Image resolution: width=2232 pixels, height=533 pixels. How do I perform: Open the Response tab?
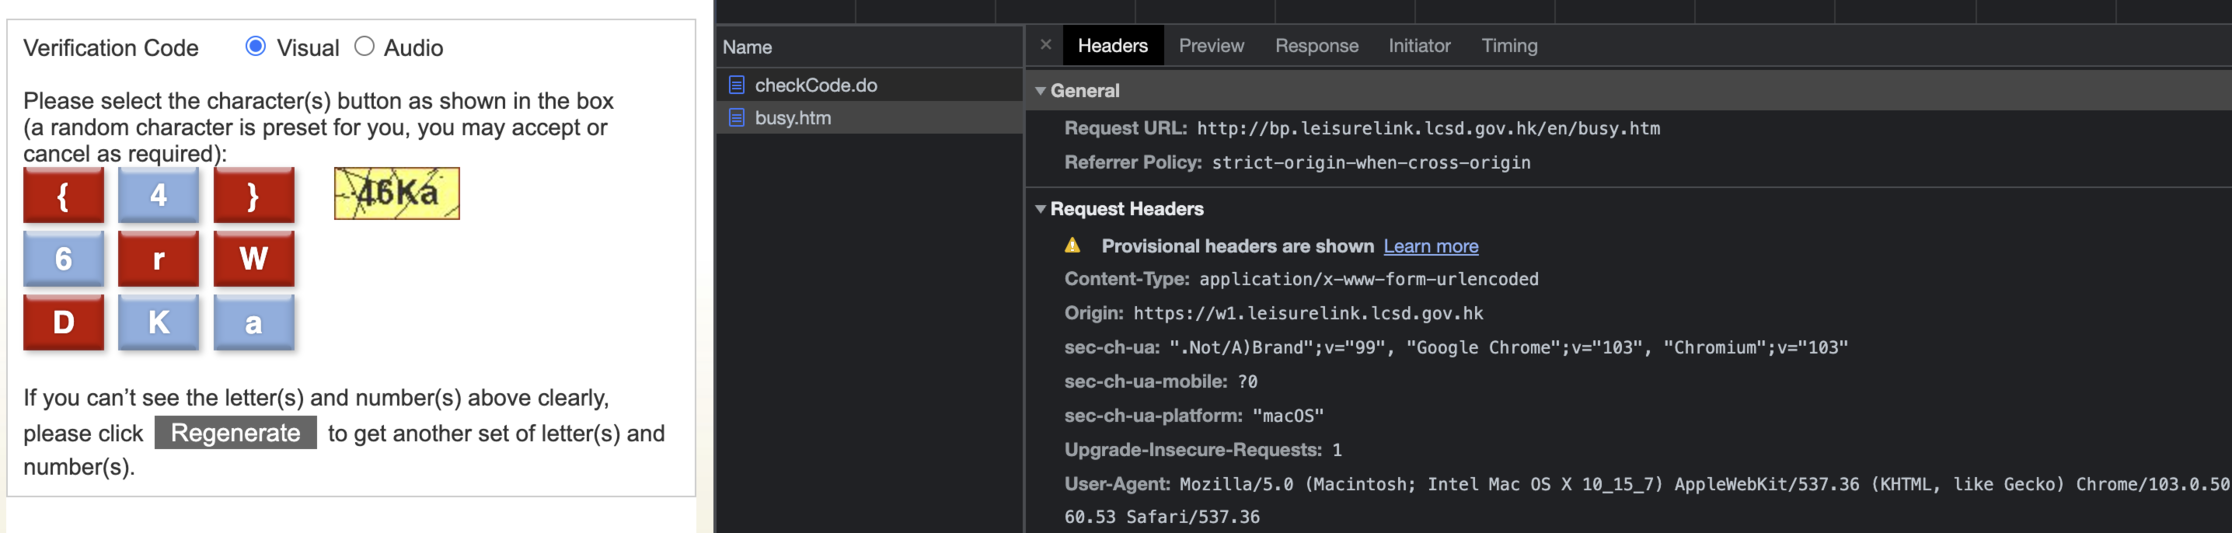(1316, 46)
